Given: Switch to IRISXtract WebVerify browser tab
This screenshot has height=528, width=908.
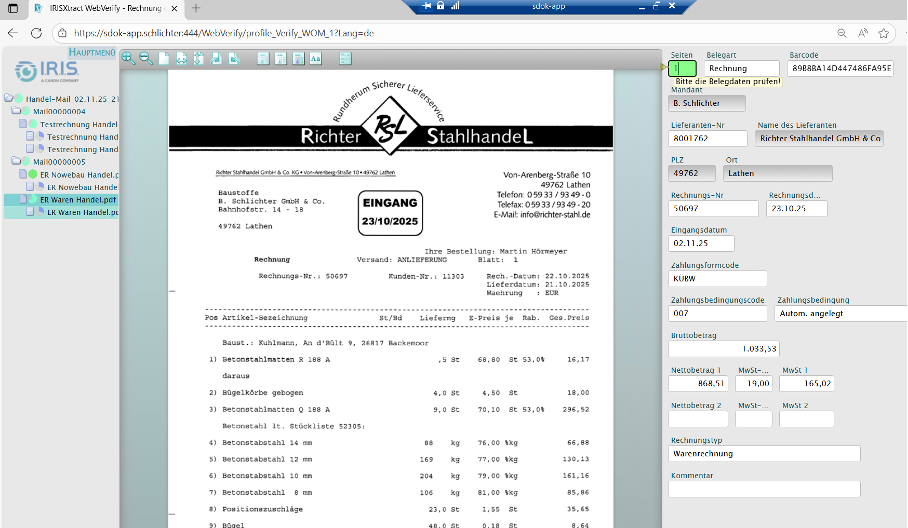Looking at the screenshot, I should click(x=105, y=8).
